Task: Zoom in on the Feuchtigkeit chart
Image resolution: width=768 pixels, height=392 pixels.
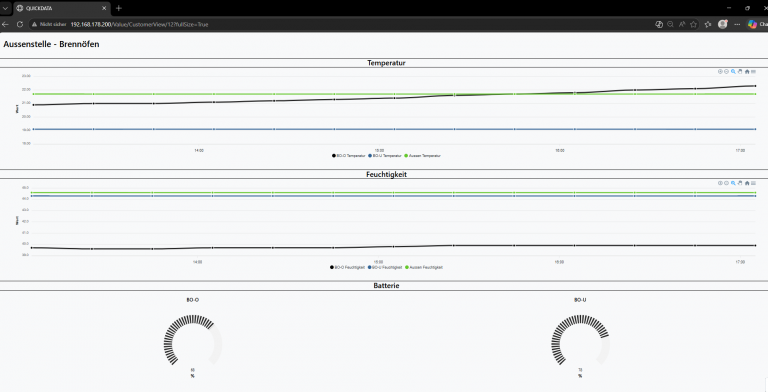Action: (720, 183)
